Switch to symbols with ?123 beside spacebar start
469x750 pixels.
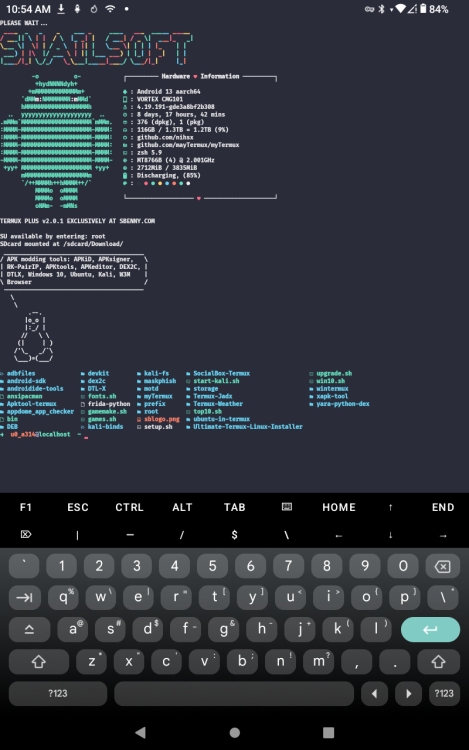[x=58, y=694]
